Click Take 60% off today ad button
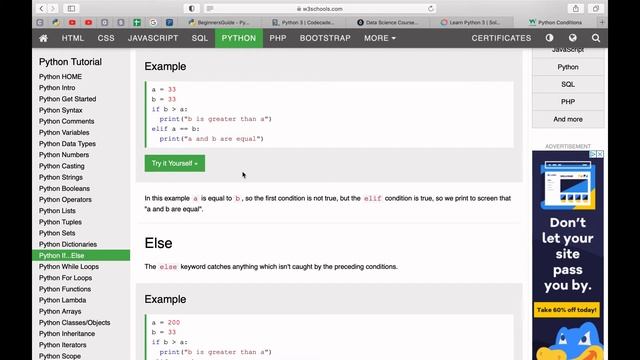This screenshot has width=640, height=360. (567, 310)
